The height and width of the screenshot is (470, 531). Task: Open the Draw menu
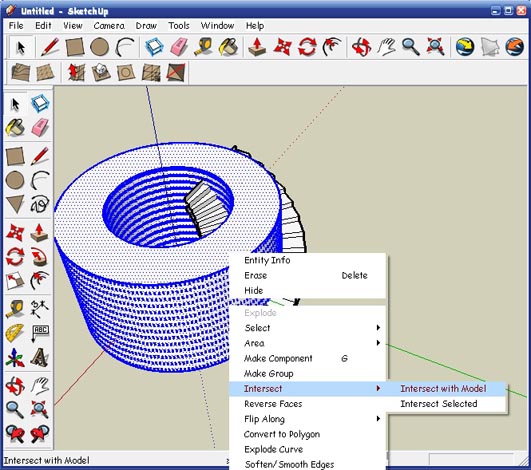(x=146, y=26)
